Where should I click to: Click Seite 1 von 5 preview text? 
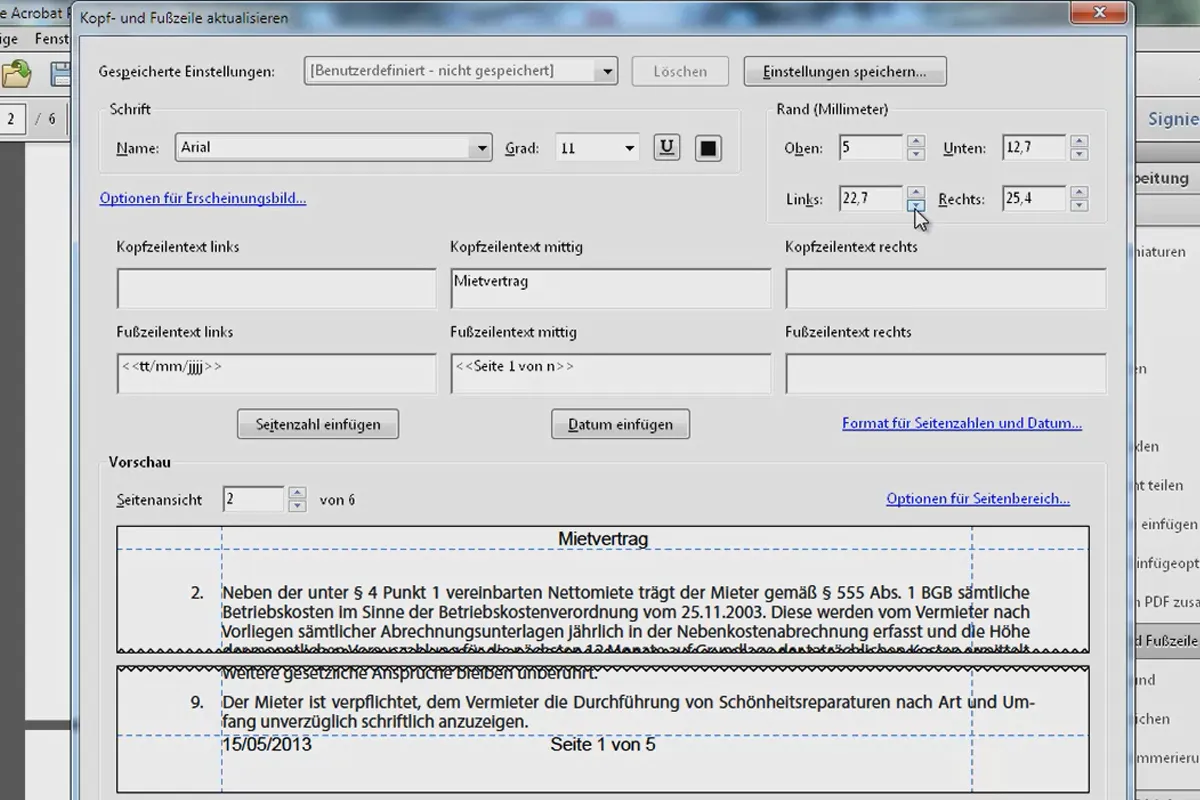(x=603, y=745)
